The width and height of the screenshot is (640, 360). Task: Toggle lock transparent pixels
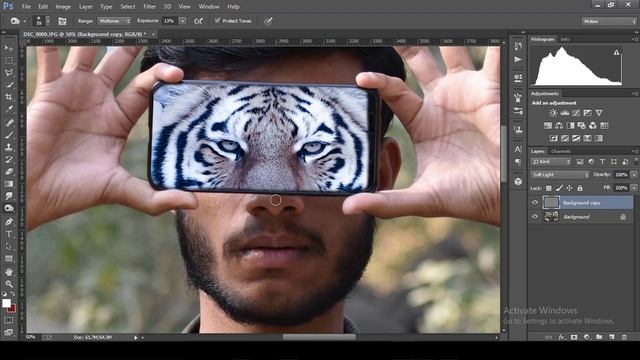pos(549,188)
